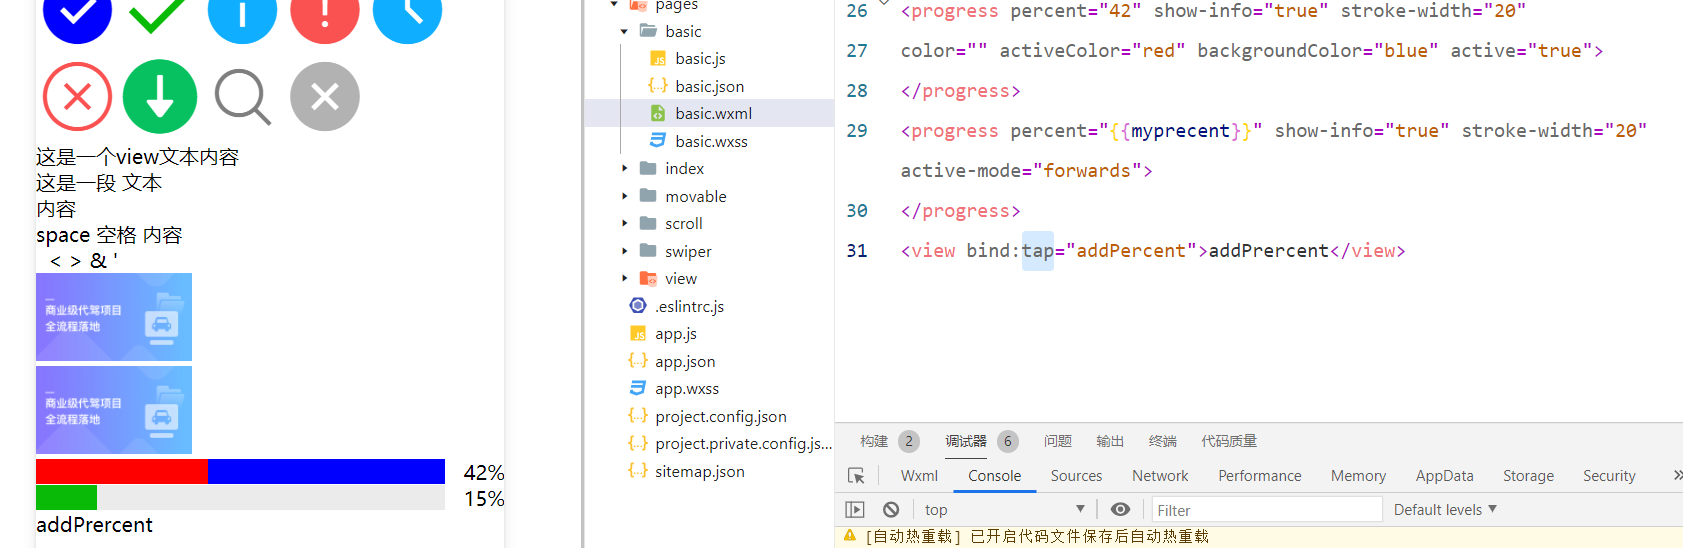
Task: Click the yellow hot-reload warning icon
Action: (850, 536)
